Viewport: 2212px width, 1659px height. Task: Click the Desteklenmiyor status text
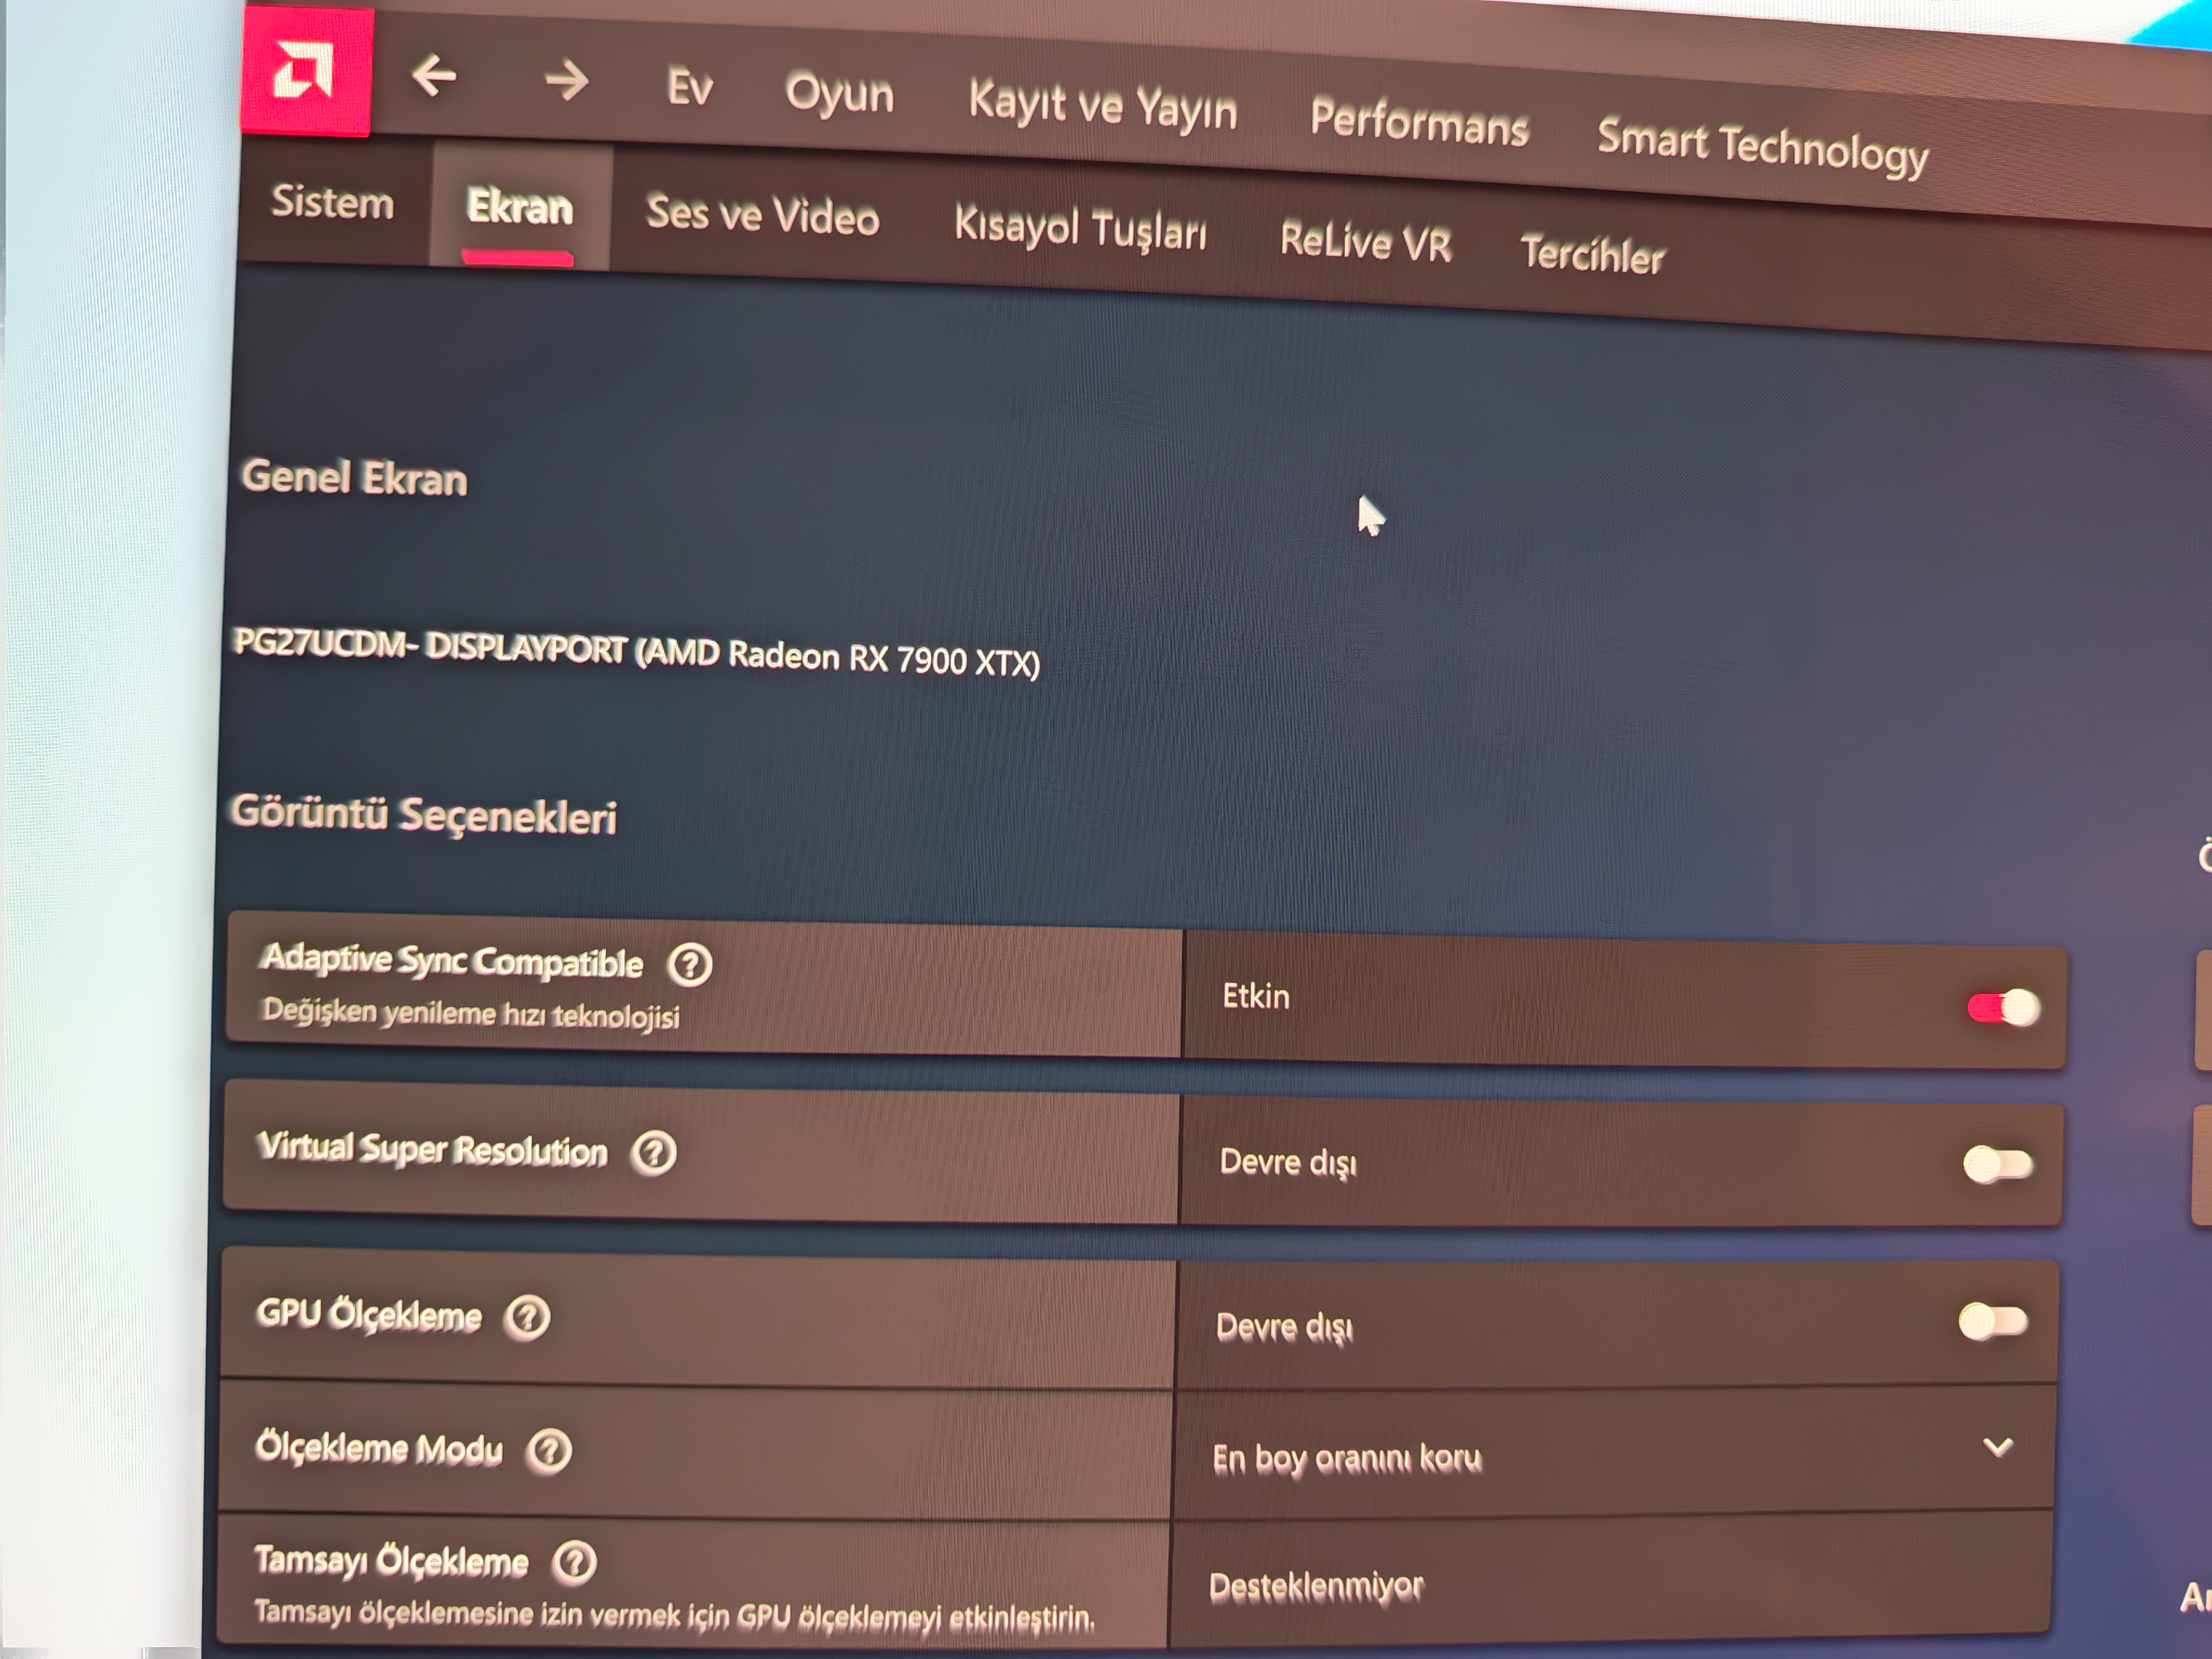click(x=1316, y=1586)
